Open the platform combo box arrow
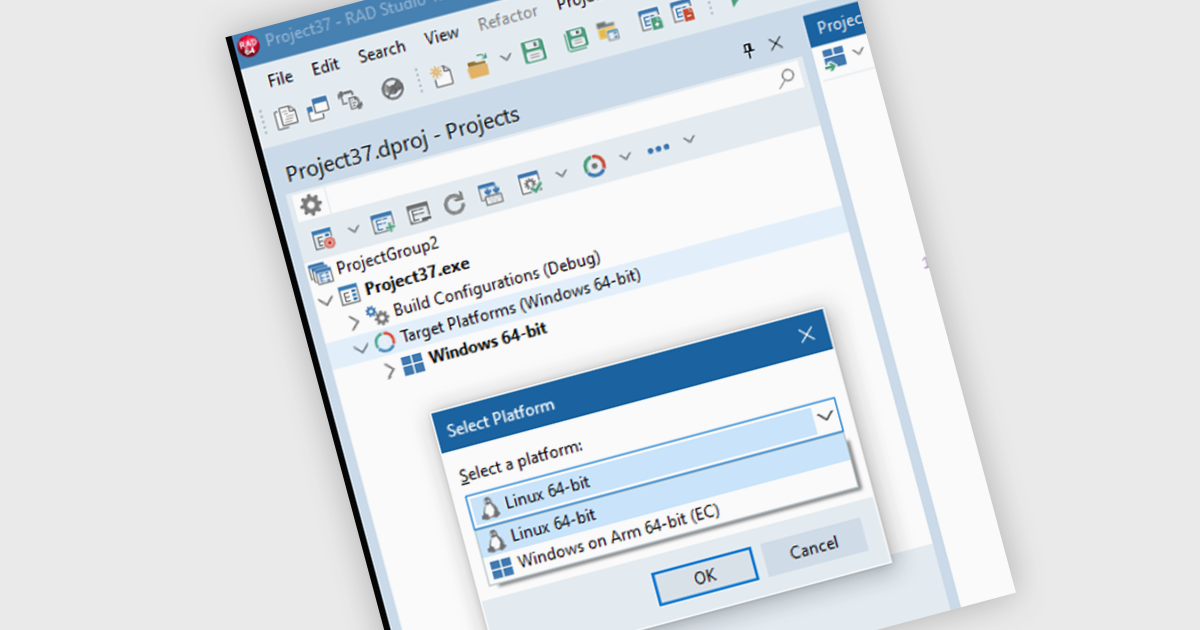 click(825, 414)
